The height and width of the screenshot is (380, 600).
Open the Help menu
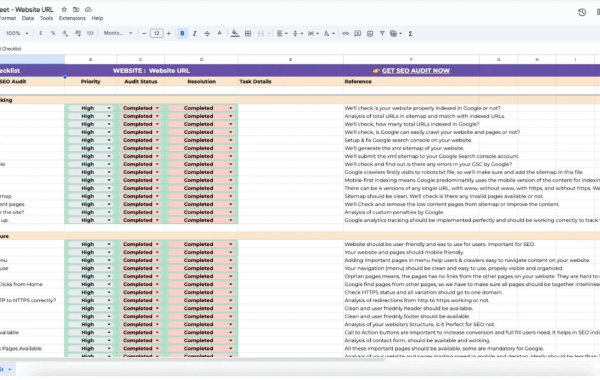[x=97, y=18]
